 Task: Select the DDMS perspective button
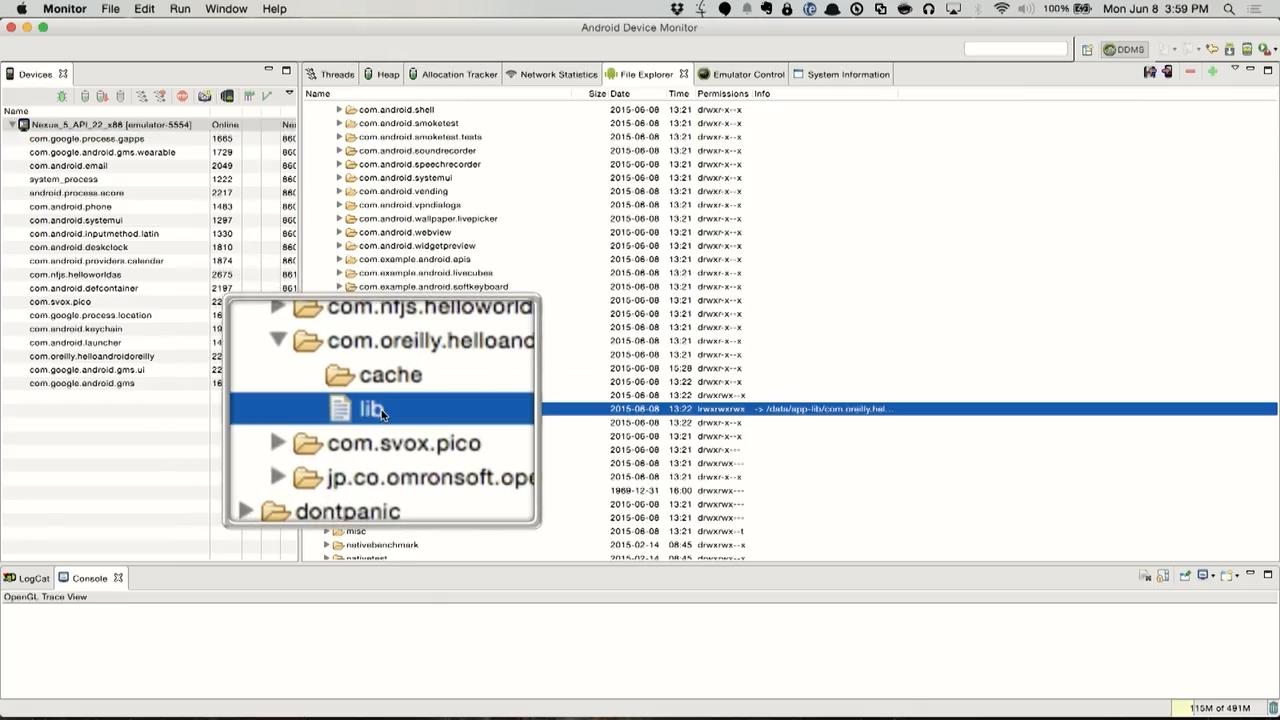point(1124,50)
